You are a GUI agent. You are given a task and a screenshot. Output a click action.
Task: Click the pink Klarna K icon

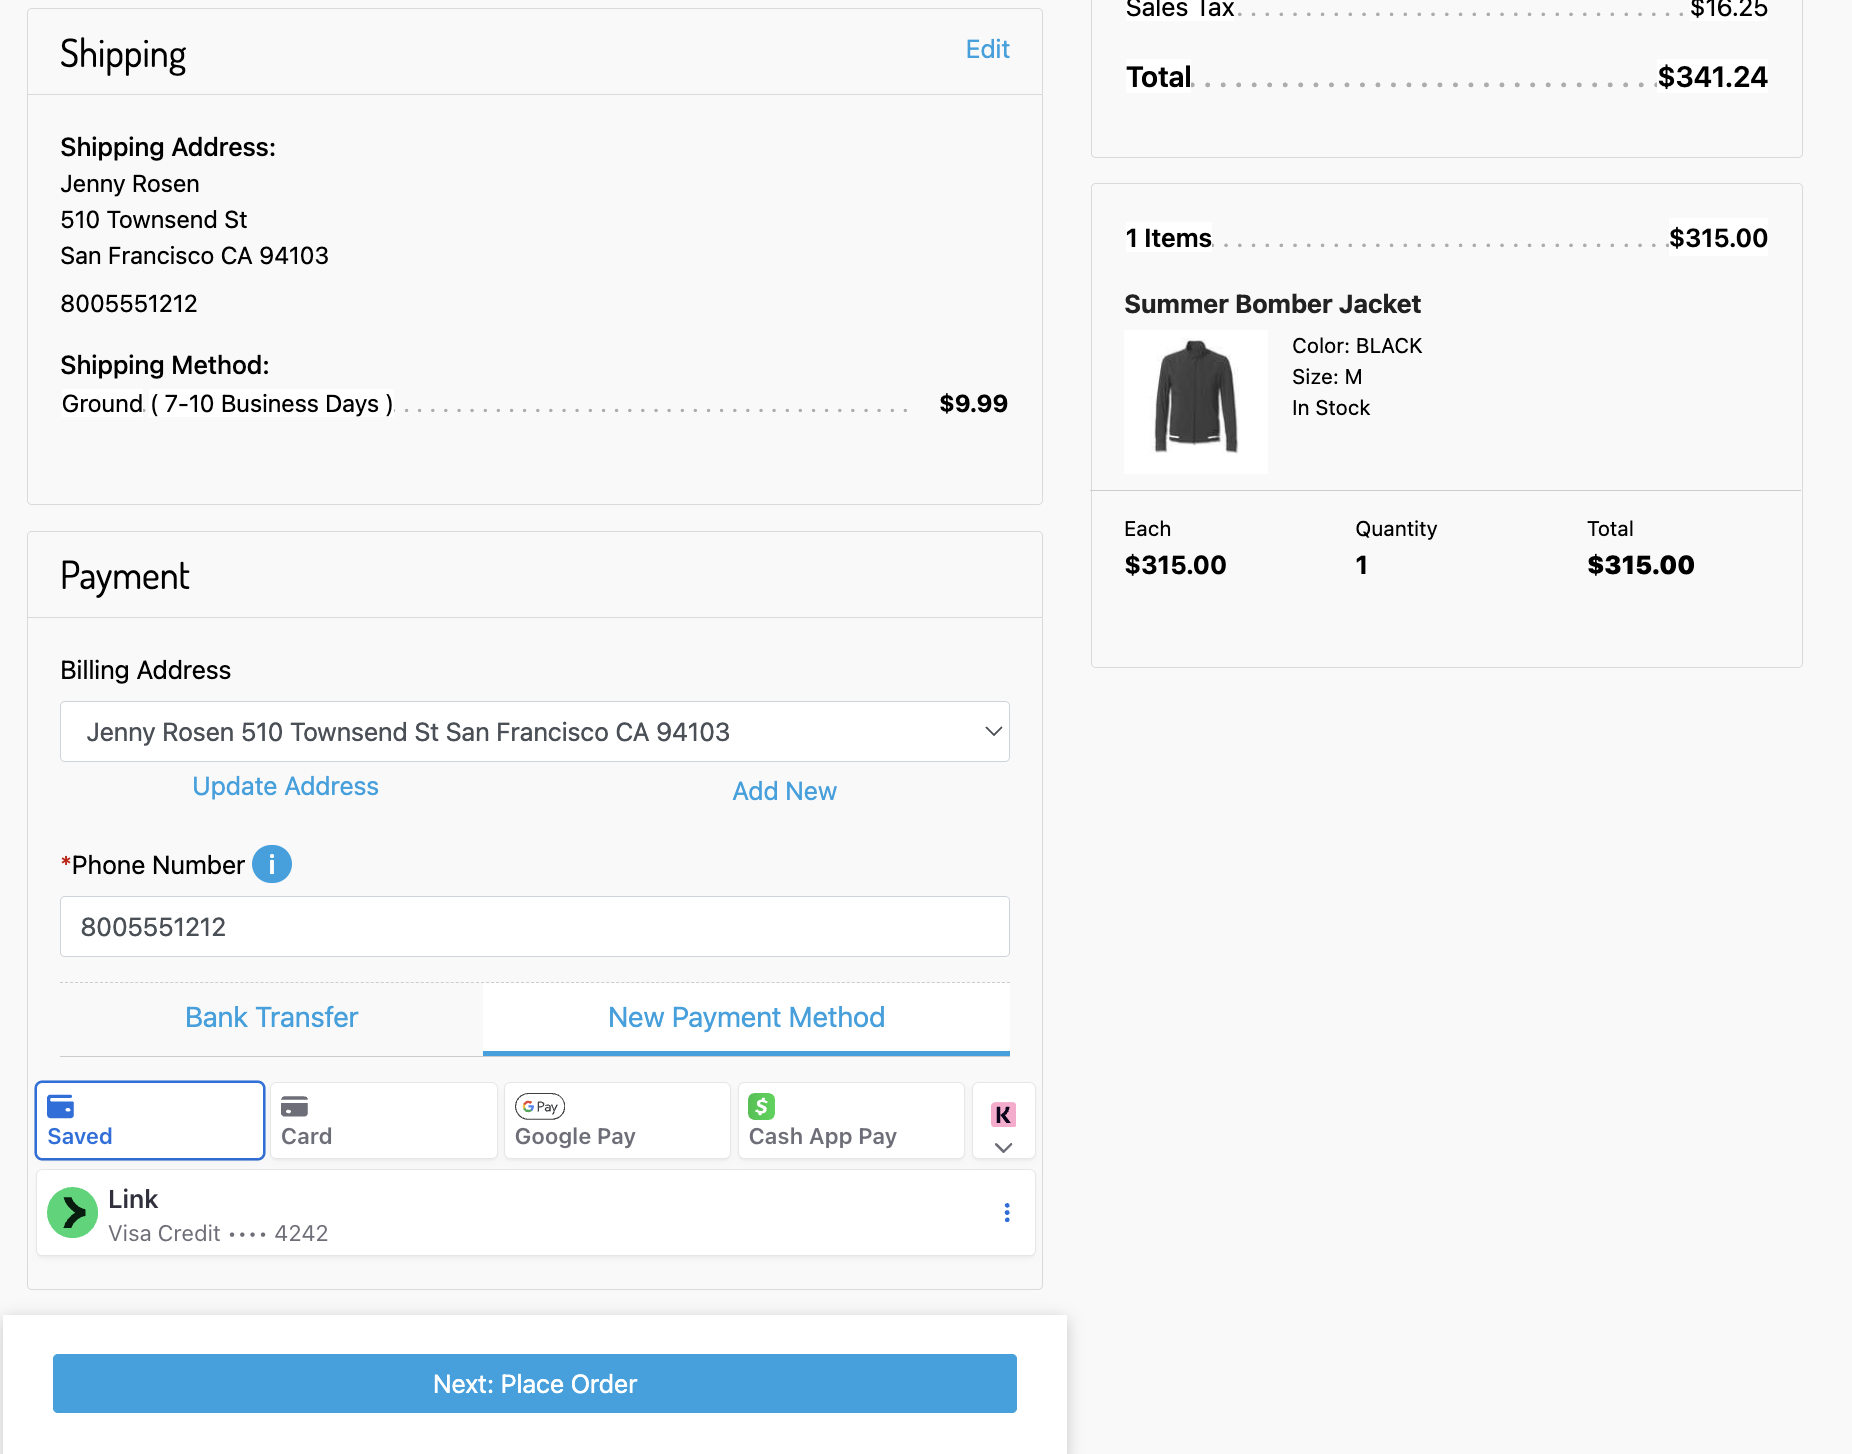pyautogui.click(x=1003, y=1114)
